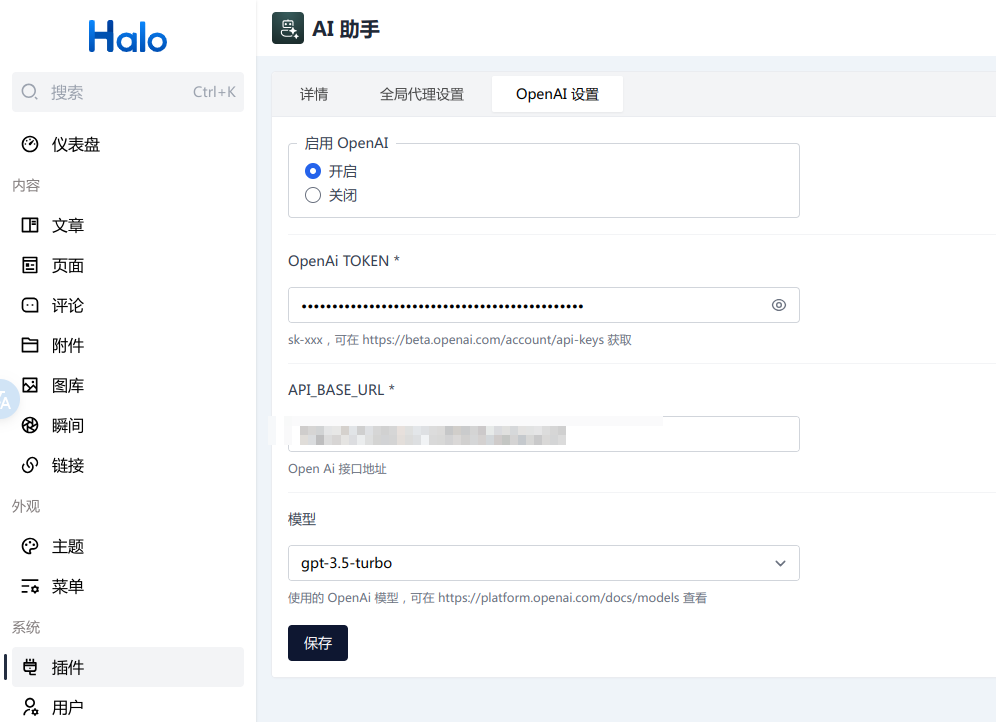Open the 主题 theme palette icon
Viewport: 996px width, 722px height.
point(28,546)
